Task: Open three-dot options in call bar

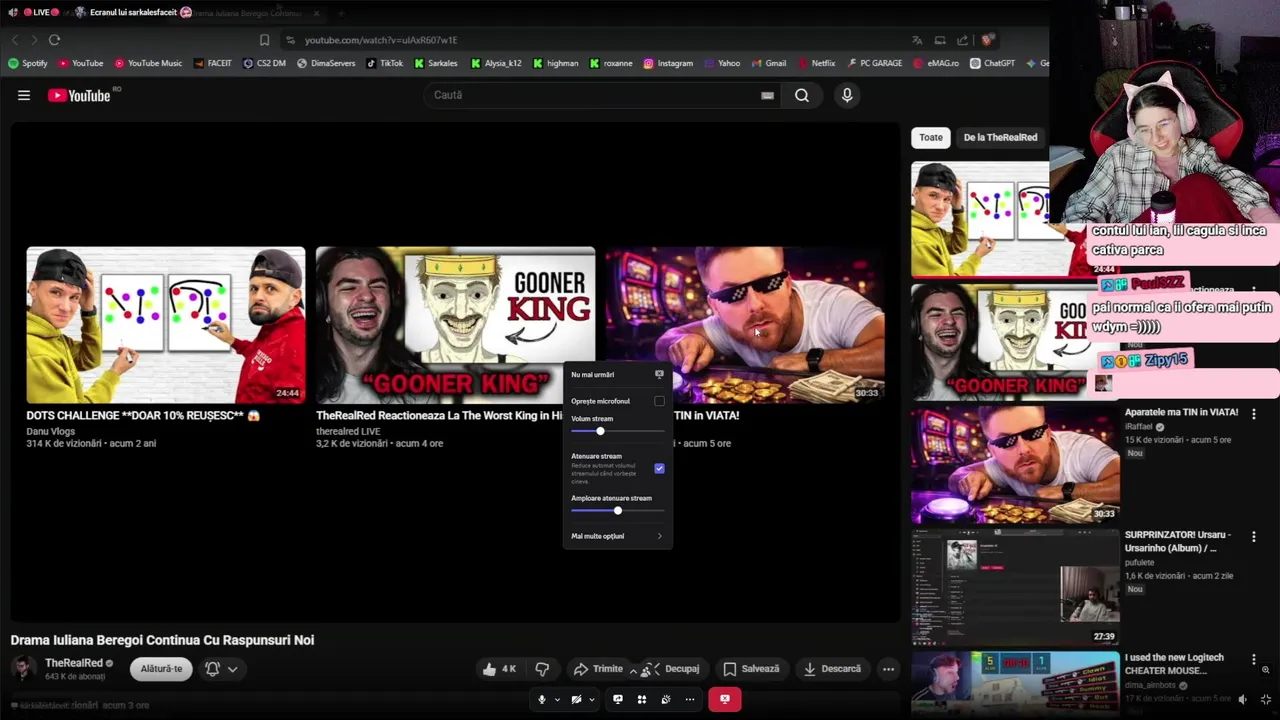Action: [x=690, y=700]
